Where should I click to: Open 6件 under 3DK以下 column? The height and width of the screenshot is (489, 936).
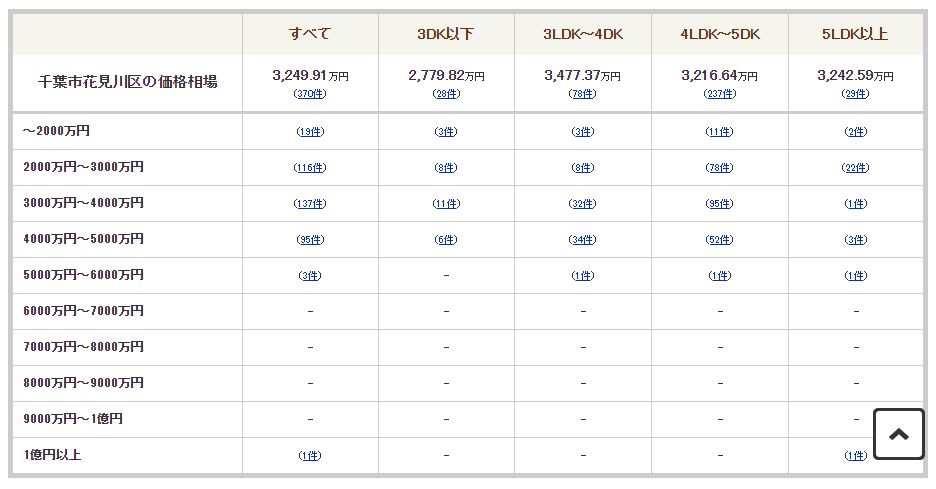(x=446, y=239)
